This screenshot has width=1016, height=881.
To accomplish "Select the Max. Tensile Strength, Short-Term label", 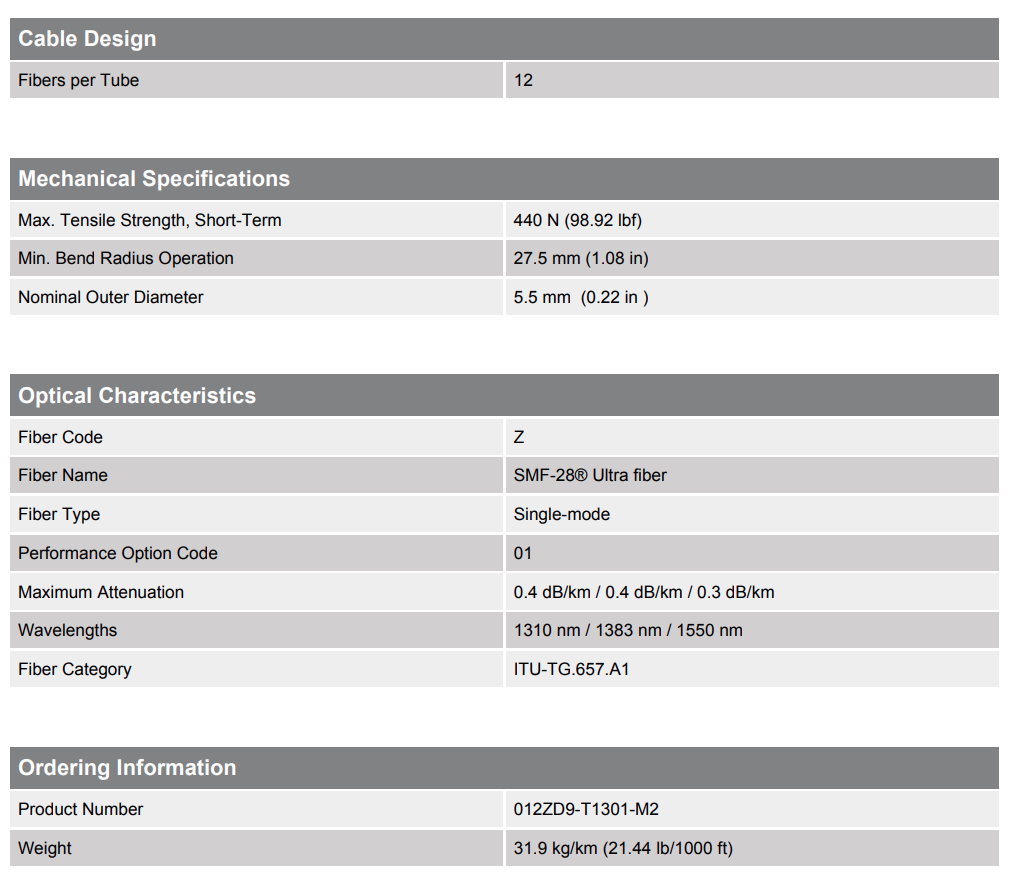I will 149,220.
